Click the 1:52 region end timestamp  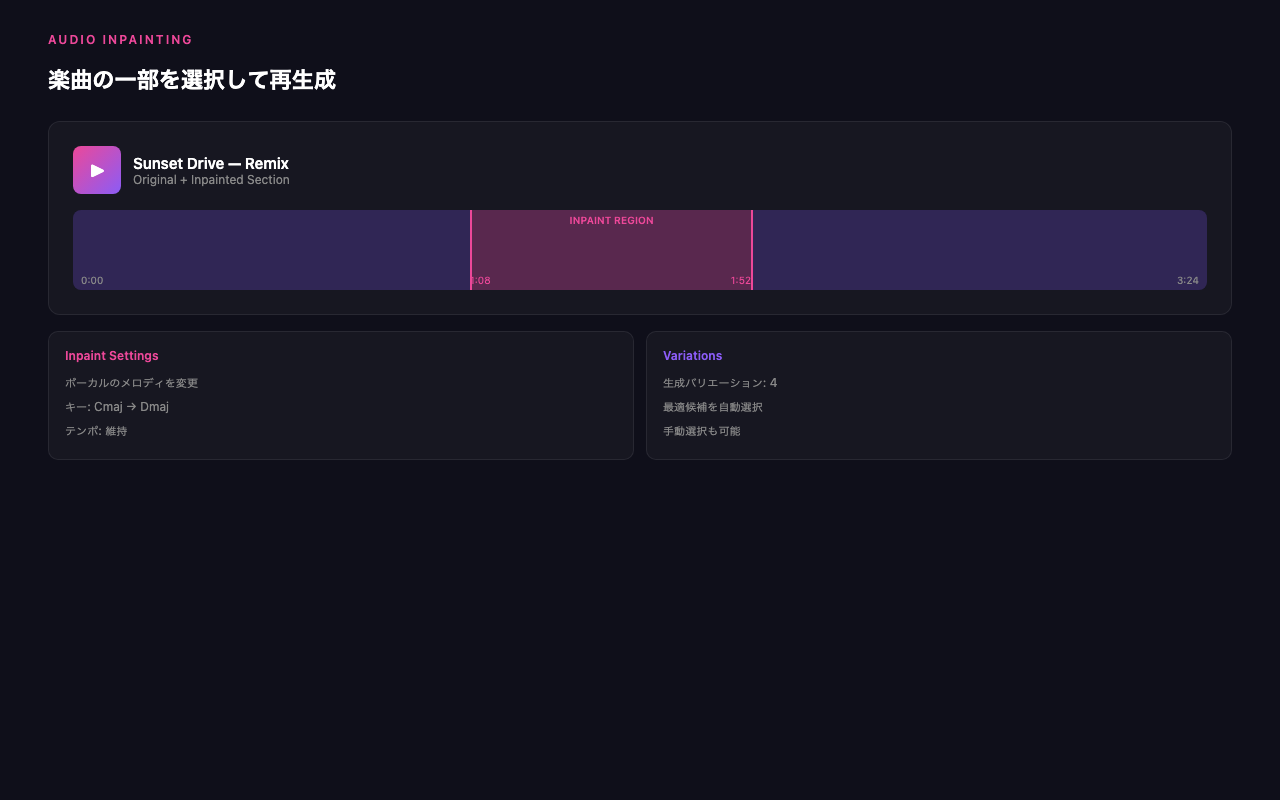pos(740,281)
